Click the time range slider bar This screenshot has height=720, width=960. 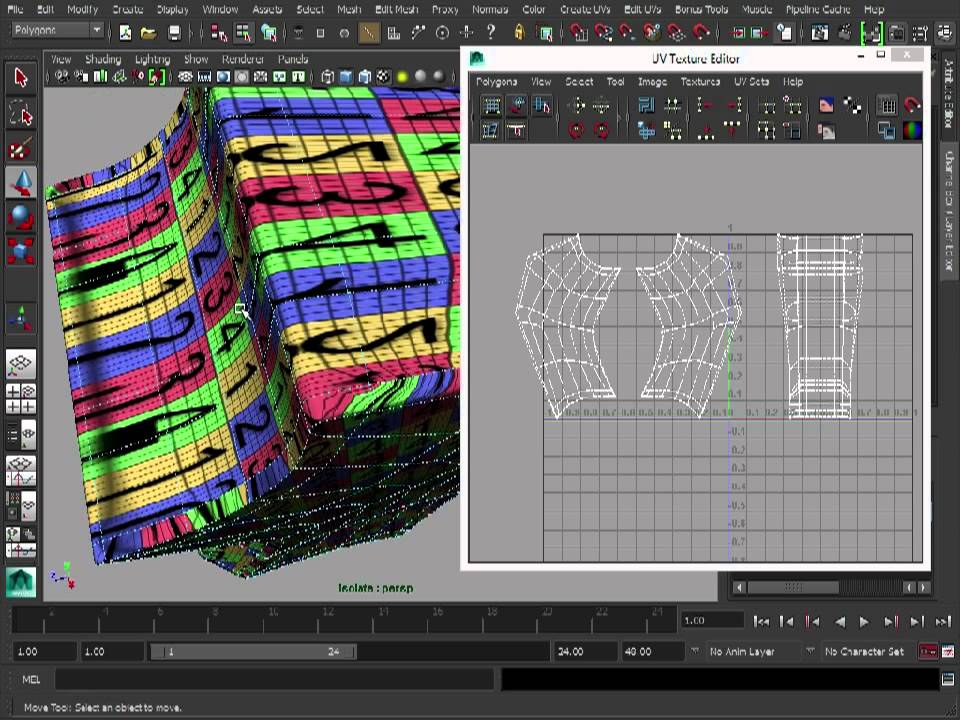(252, 651)
